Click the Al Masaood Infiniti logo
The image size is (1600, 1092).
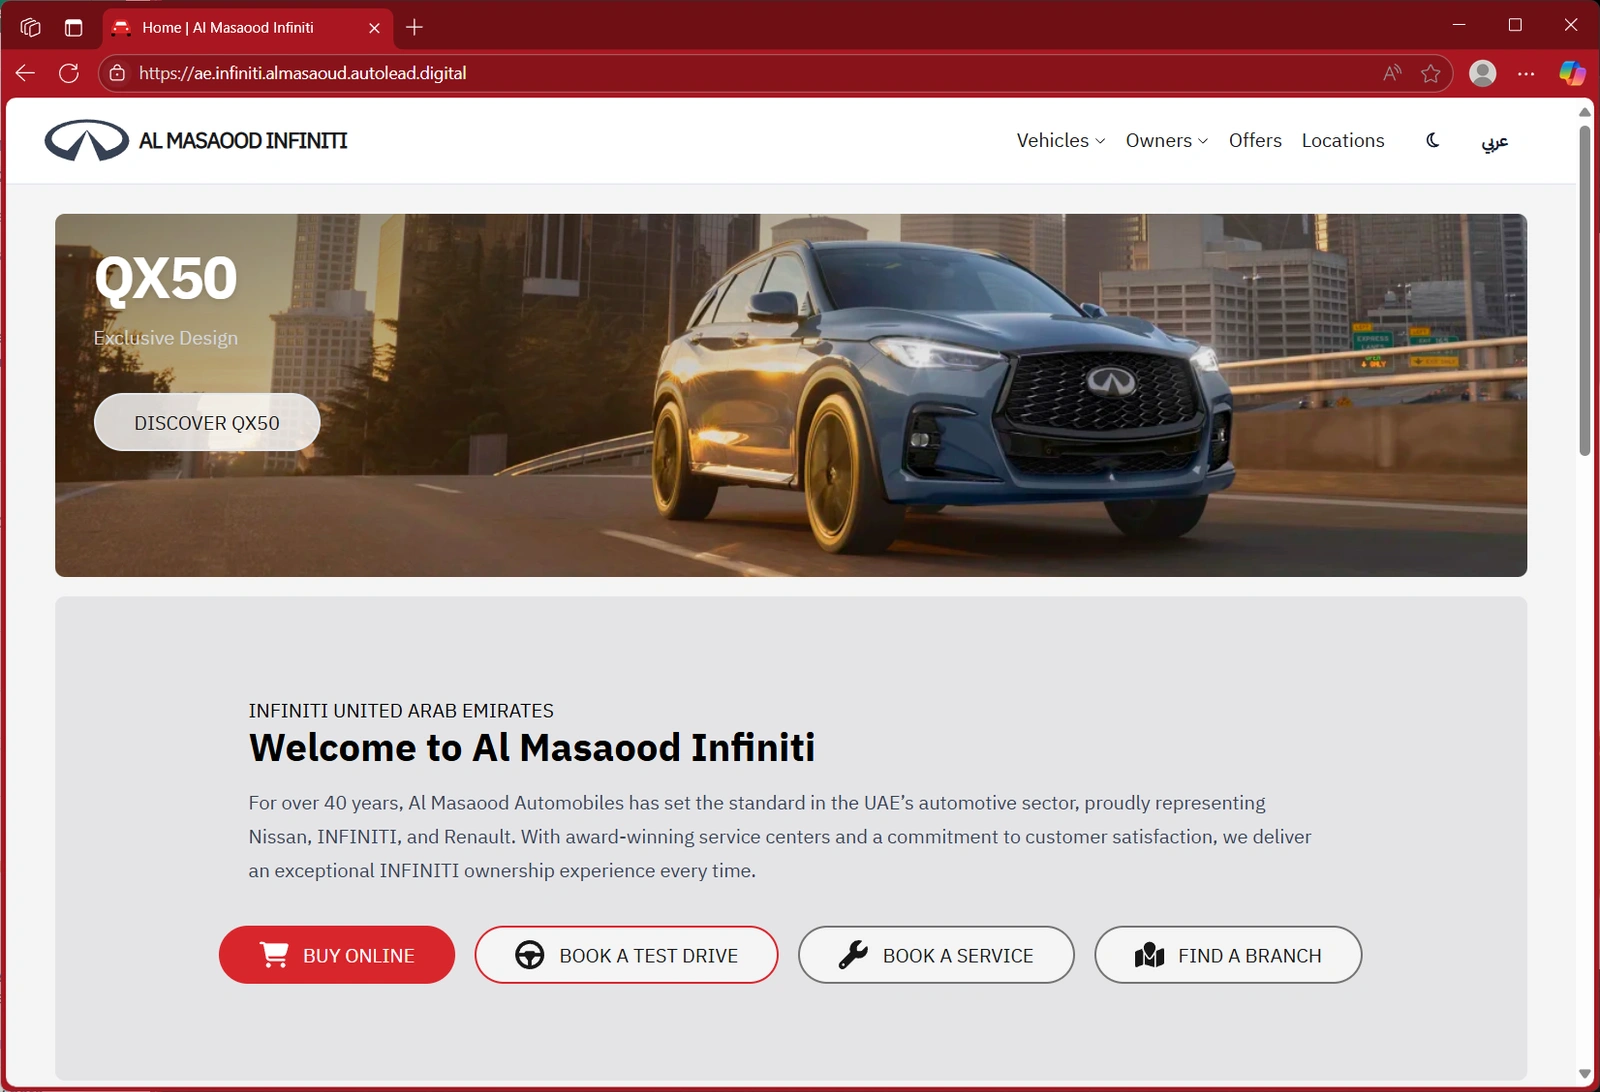coord(195,140)
